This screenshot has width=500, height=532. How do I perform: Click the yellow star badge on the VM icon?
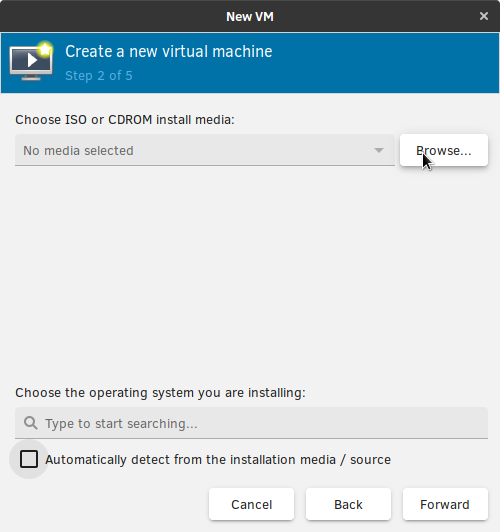(45, 50)
